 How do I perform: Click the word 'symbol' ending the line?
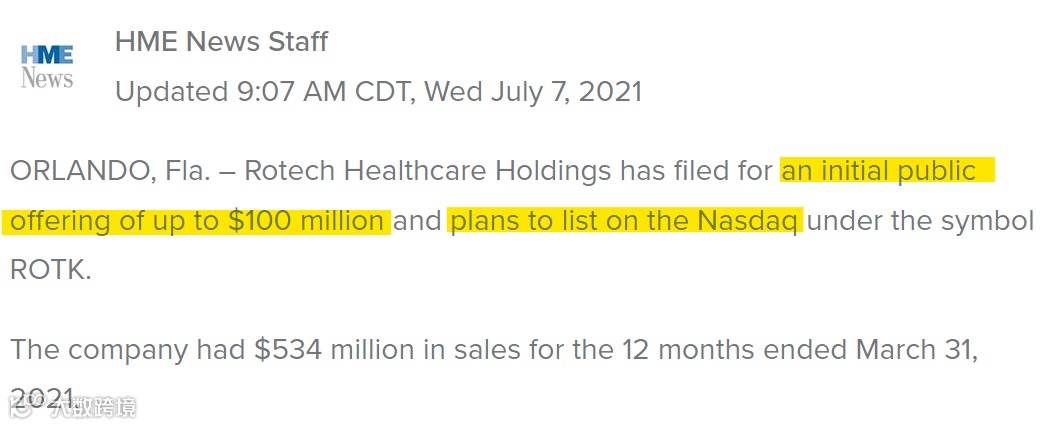click(x=987, y=221)
